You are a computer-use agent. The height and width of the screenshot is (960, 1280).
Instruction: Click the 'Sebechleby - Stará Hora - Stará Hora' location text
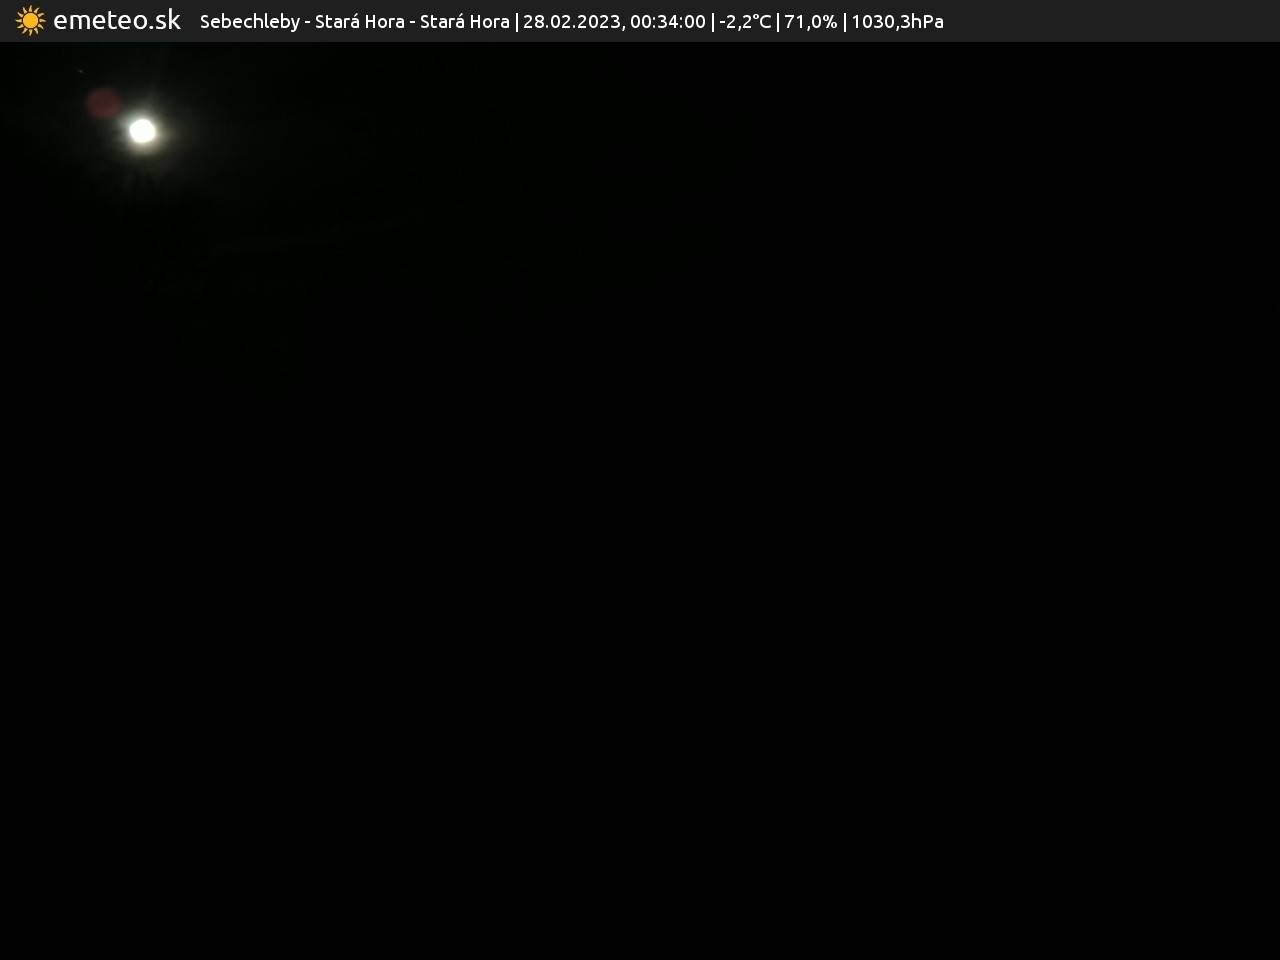point(355,21)
